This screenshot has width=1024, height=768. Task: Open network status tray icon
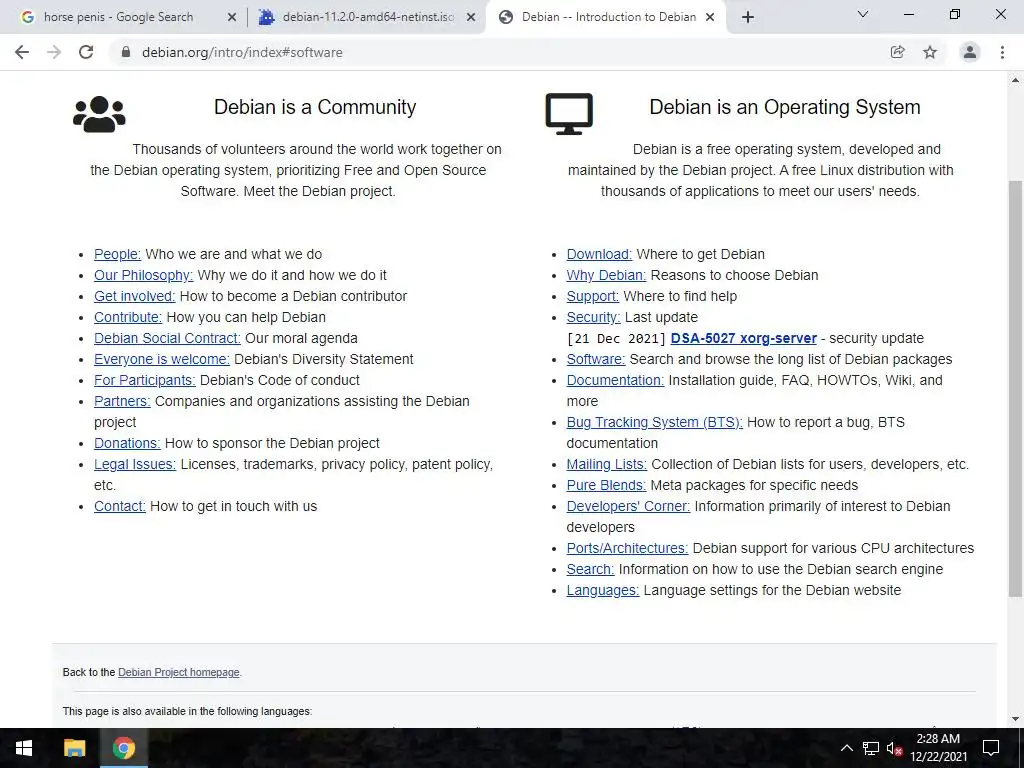point(871,748)
